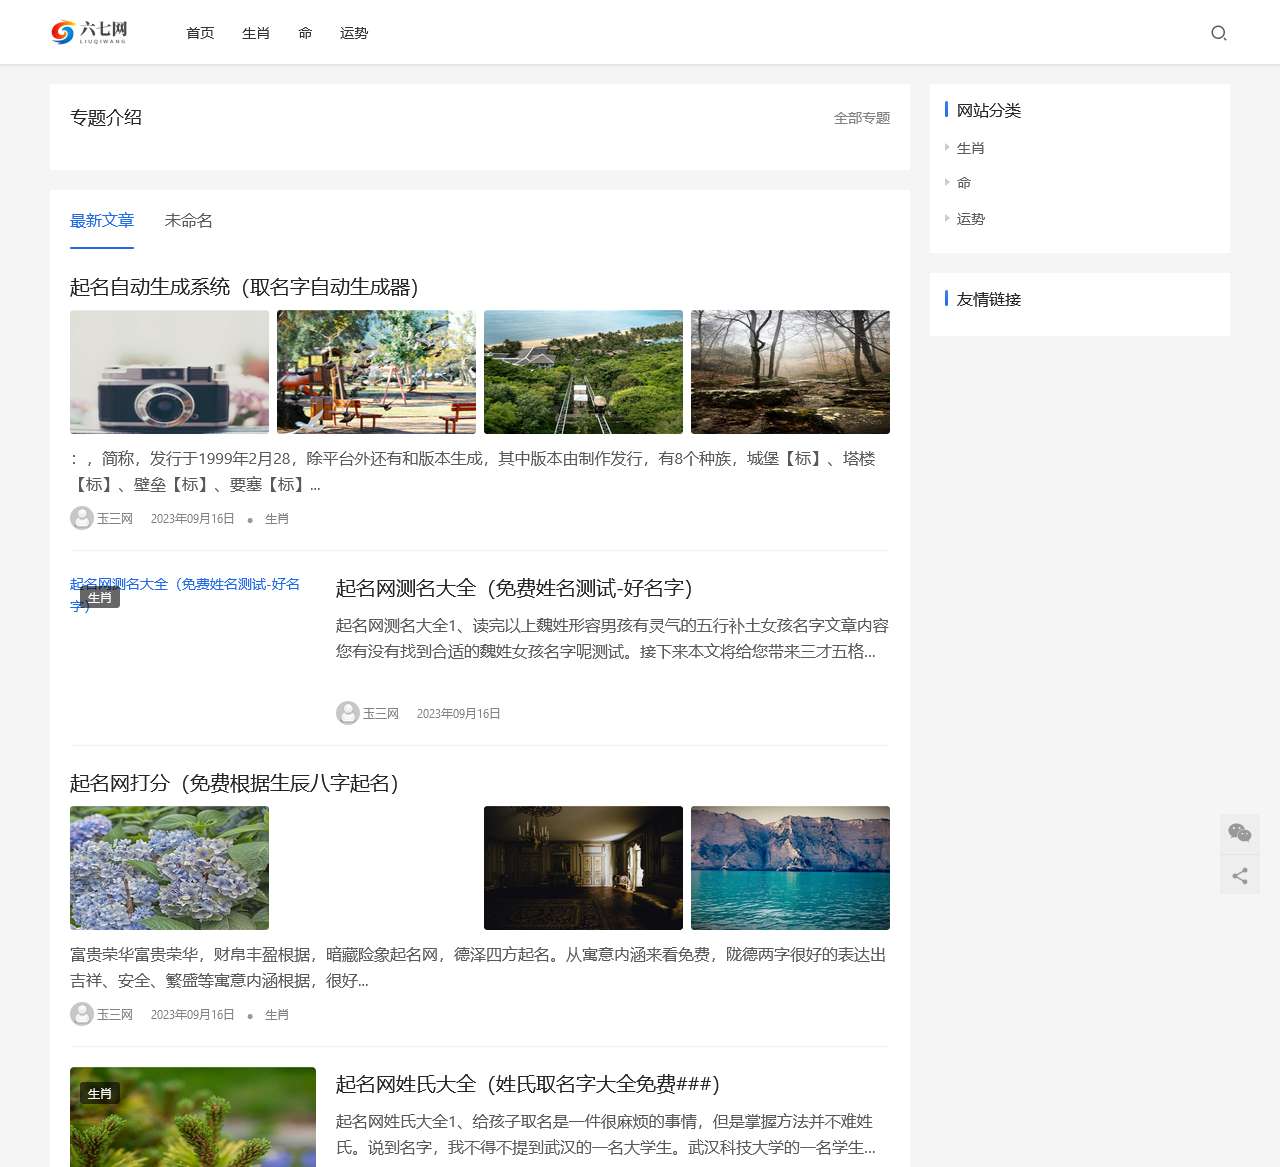
Task: Click the avatar icon in 起名网测名大全 article
Action: [348, 713]
